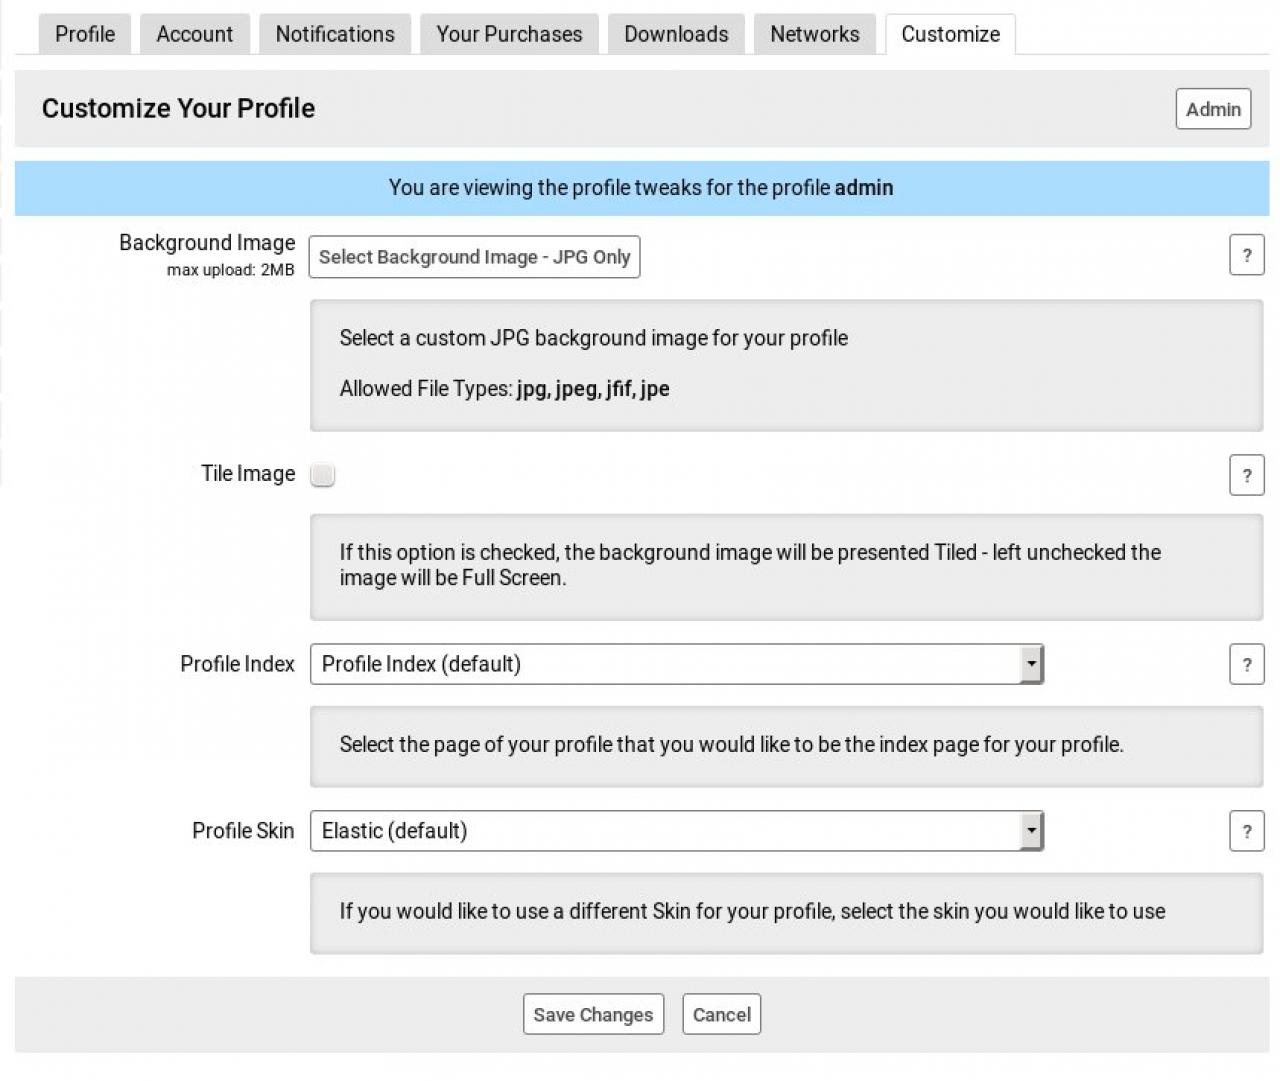Click the Profile Skin dropdown arrow

click(1031, 831)
